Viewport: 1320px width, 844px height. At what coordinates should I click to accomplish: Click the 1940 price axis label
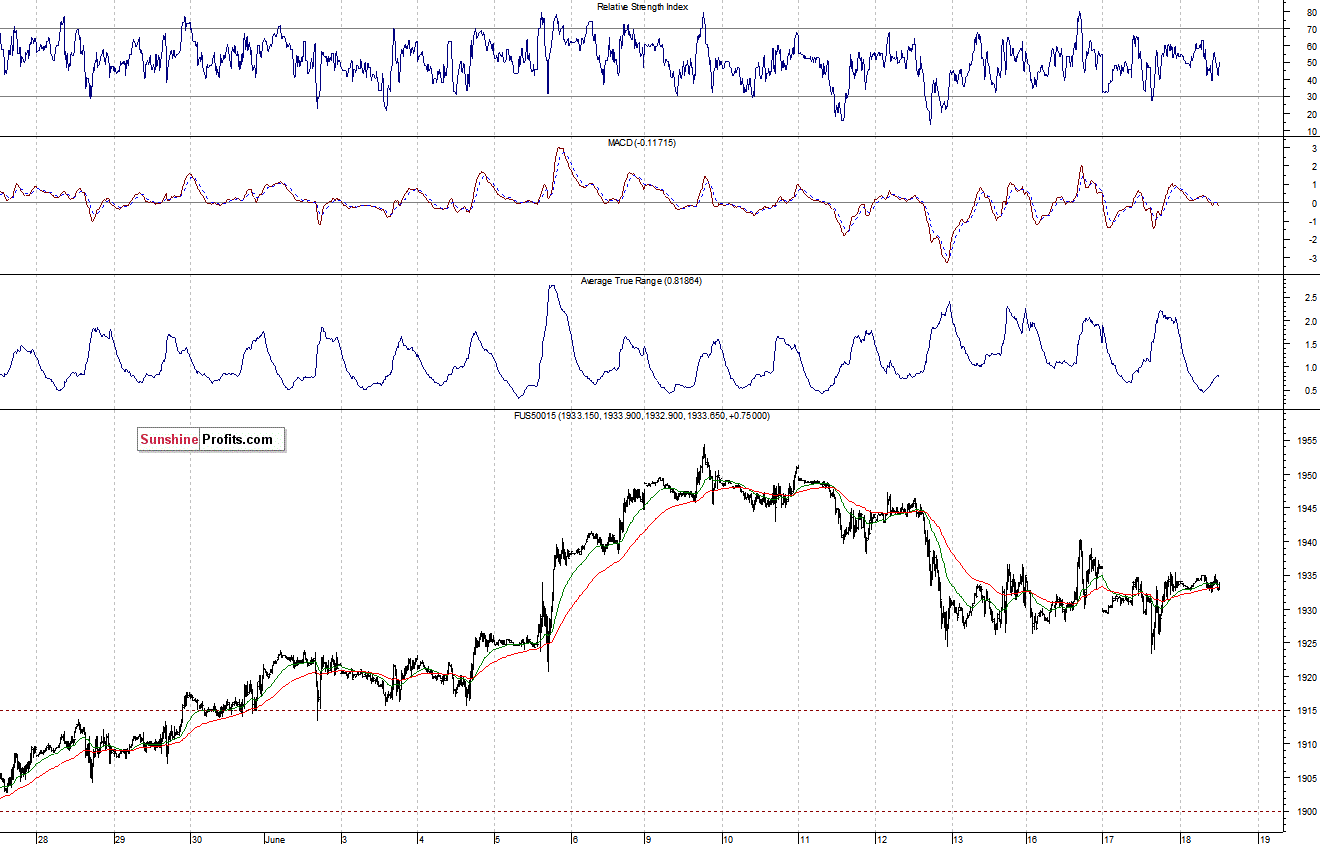(x=1307, y=542)
